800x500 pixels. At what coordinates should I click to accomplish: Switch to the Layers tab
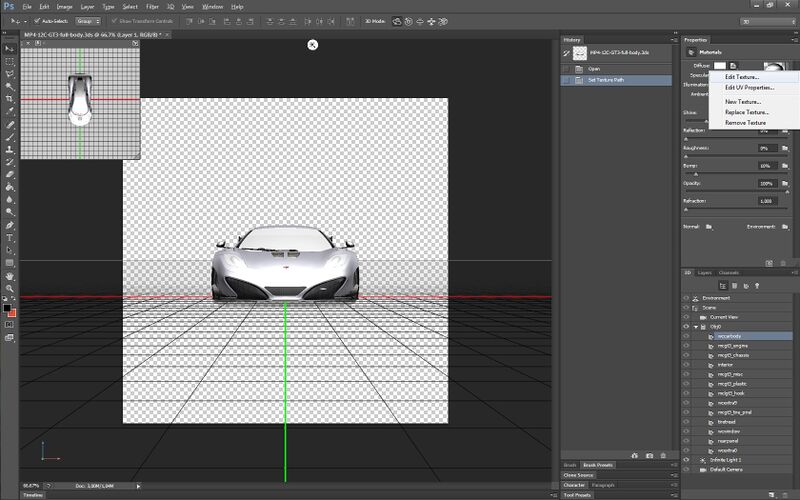point(705,272)
